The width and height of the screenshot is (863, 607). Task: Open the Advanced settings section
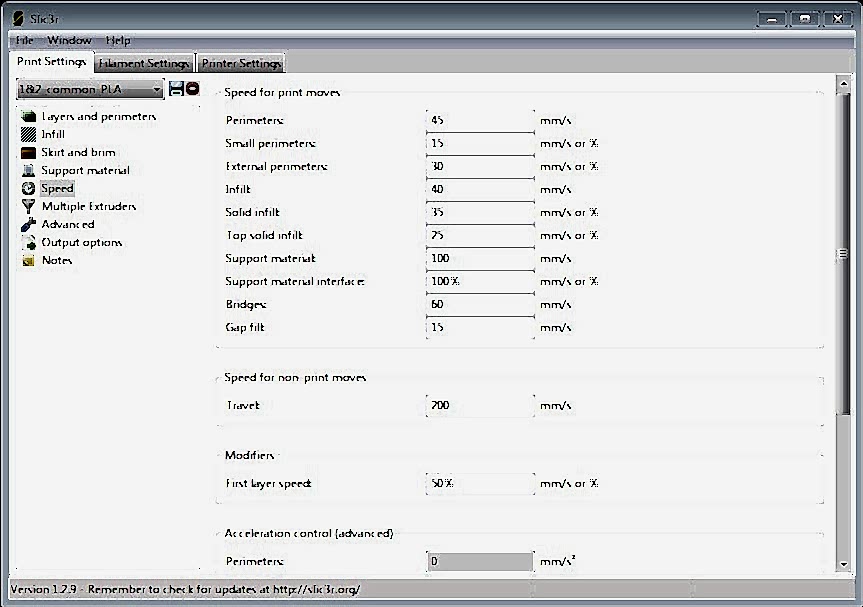click(67, 224)
